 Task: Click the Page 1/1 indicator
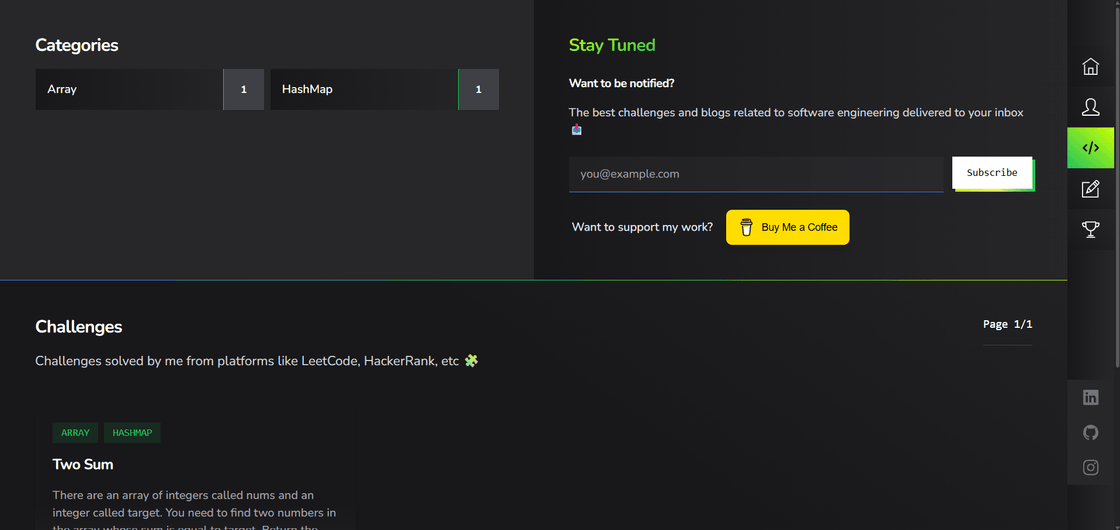1007,324
